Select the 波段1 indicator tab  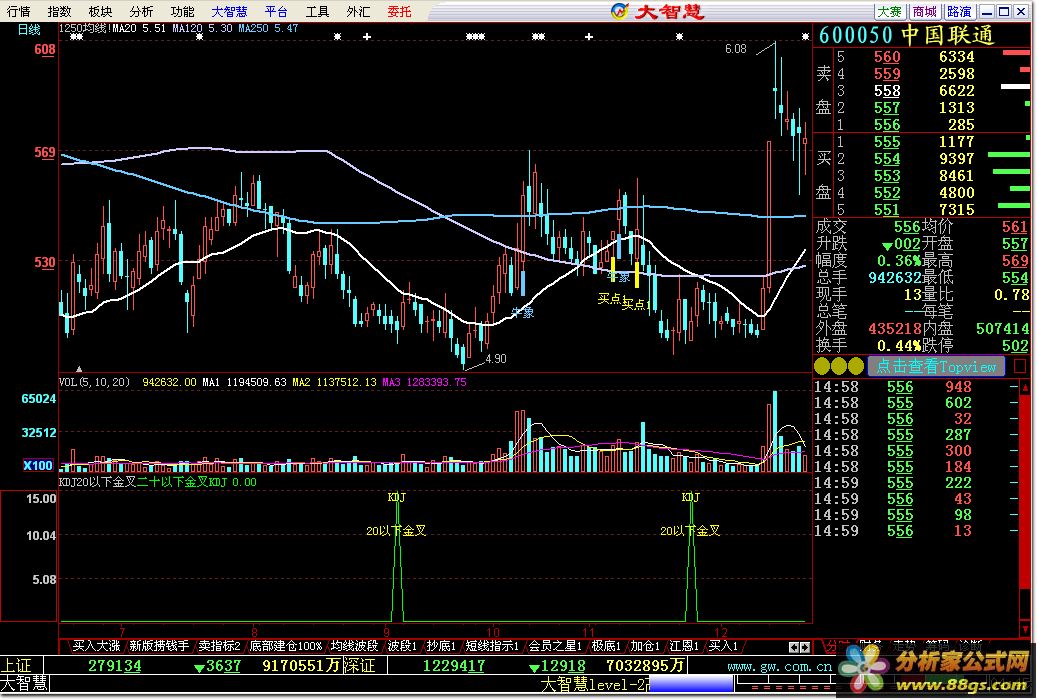click(x=402, y=646)
